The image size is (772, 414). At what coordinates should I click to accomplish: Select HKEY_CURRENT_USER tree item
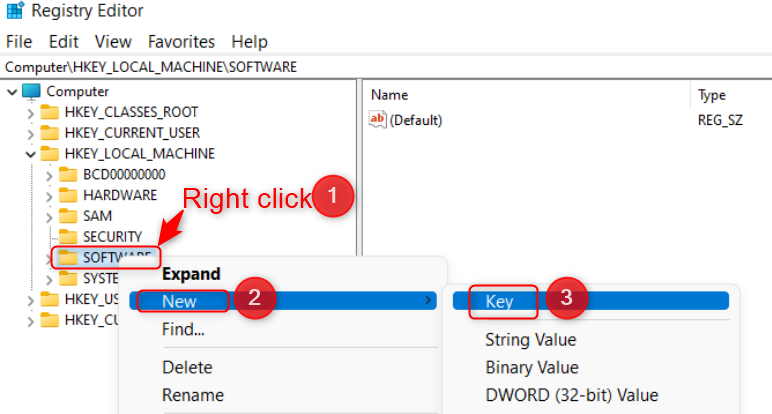(x=132, y=133)
